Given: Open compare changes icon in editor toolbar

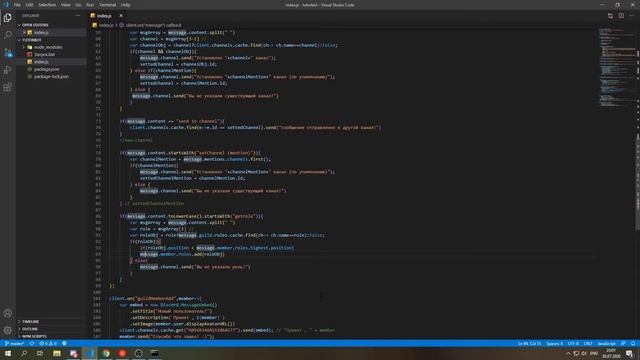Looking at the screenshot, I should point(610,16).
